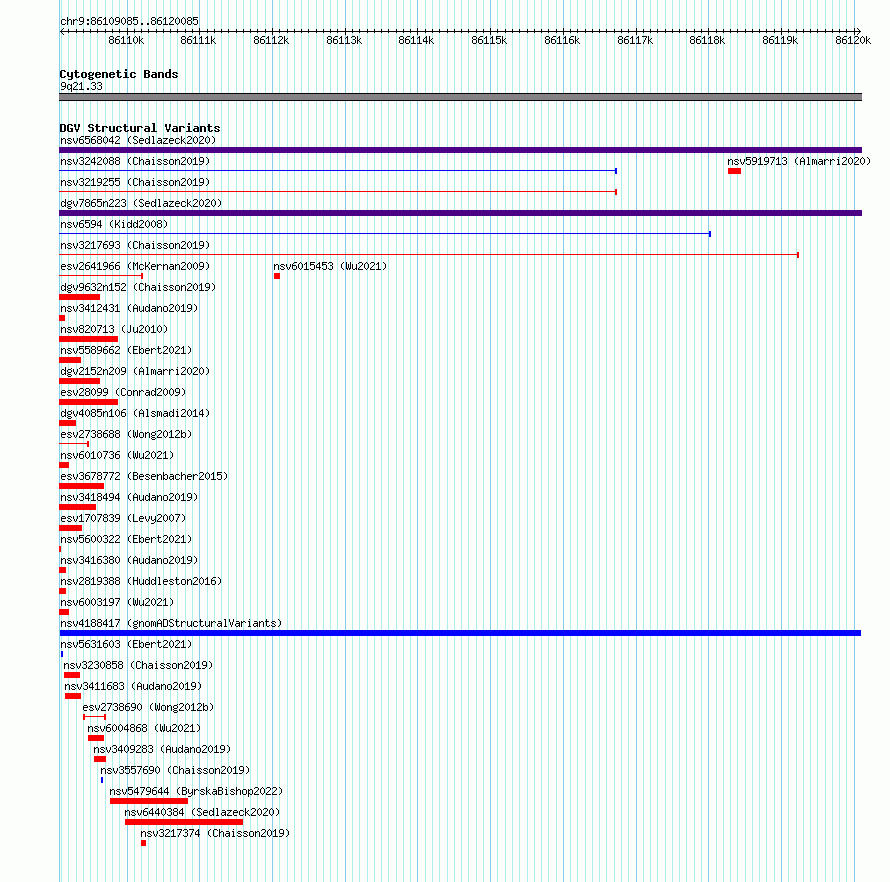Screen dimensions: 890x882
Task: Click the DGV Structural Variants track title
Action: [140, 128]
